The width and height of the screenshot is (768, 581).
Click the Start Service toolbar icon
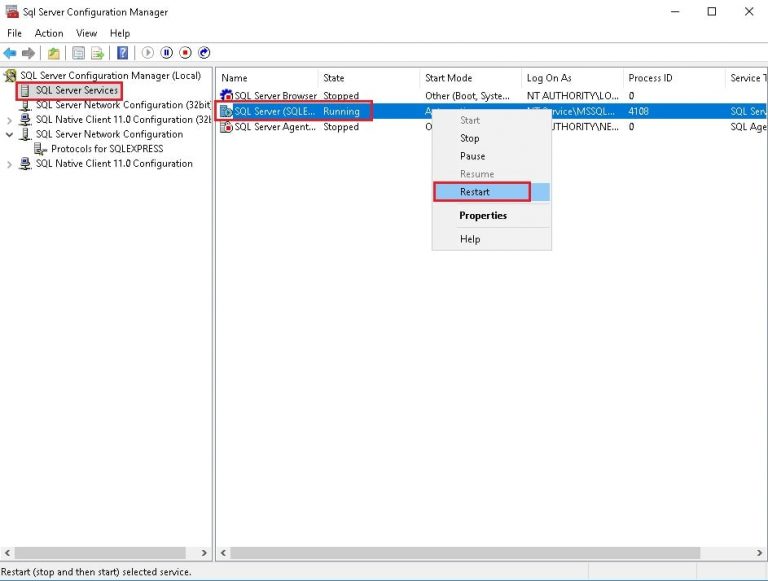148,53
